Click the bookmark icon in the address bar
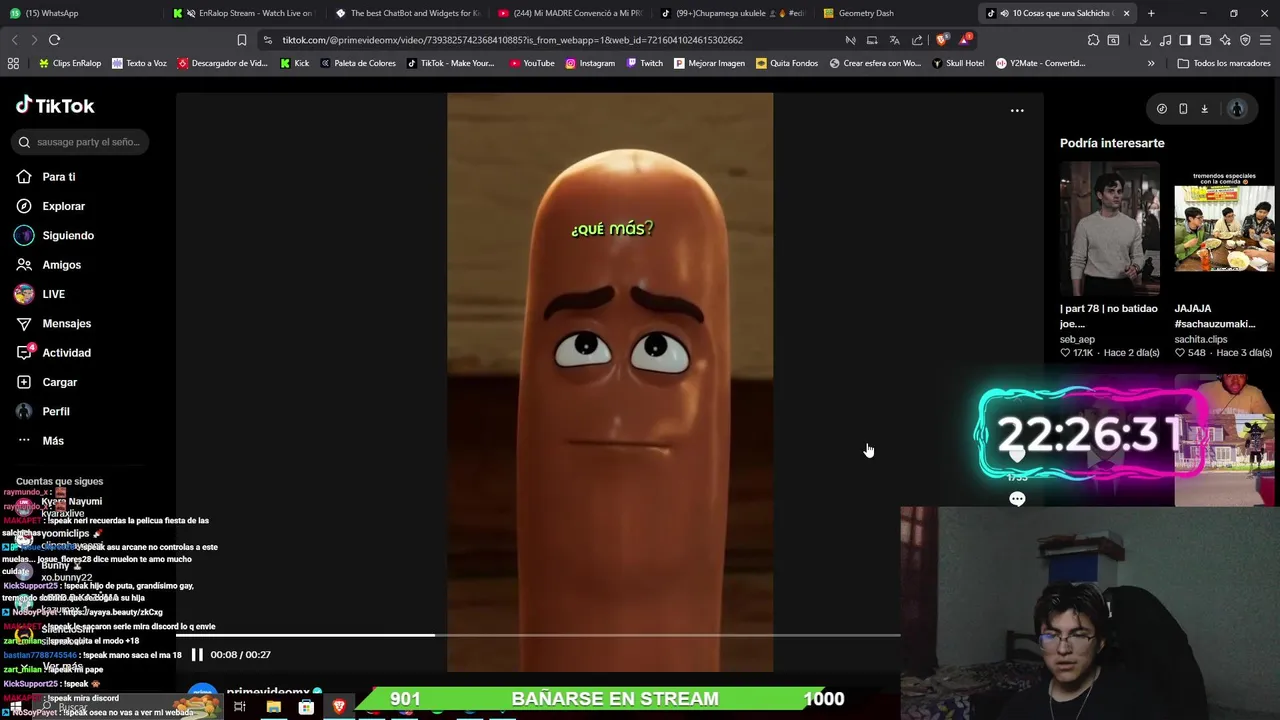Screen dimensions: 1280x720 coord(241,40)
